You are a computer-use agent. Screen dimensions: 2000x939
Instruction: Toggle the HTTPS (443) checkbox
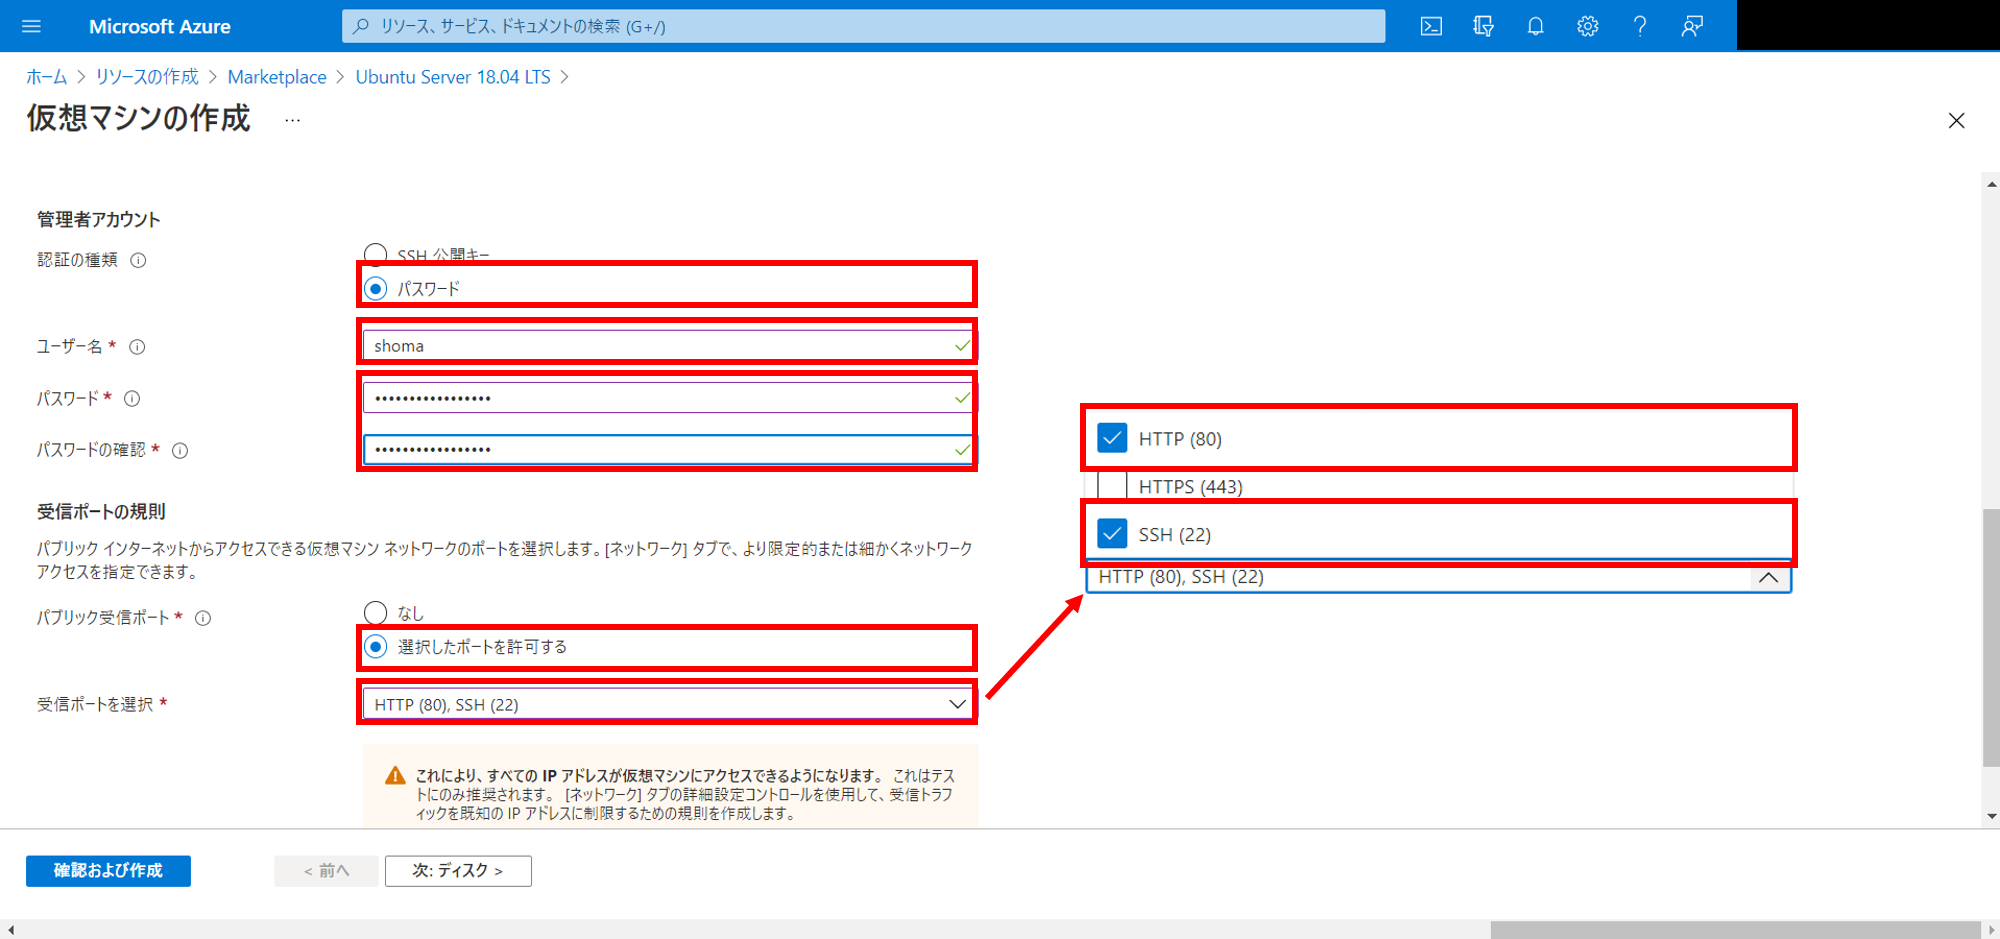tap(1112, 486)
